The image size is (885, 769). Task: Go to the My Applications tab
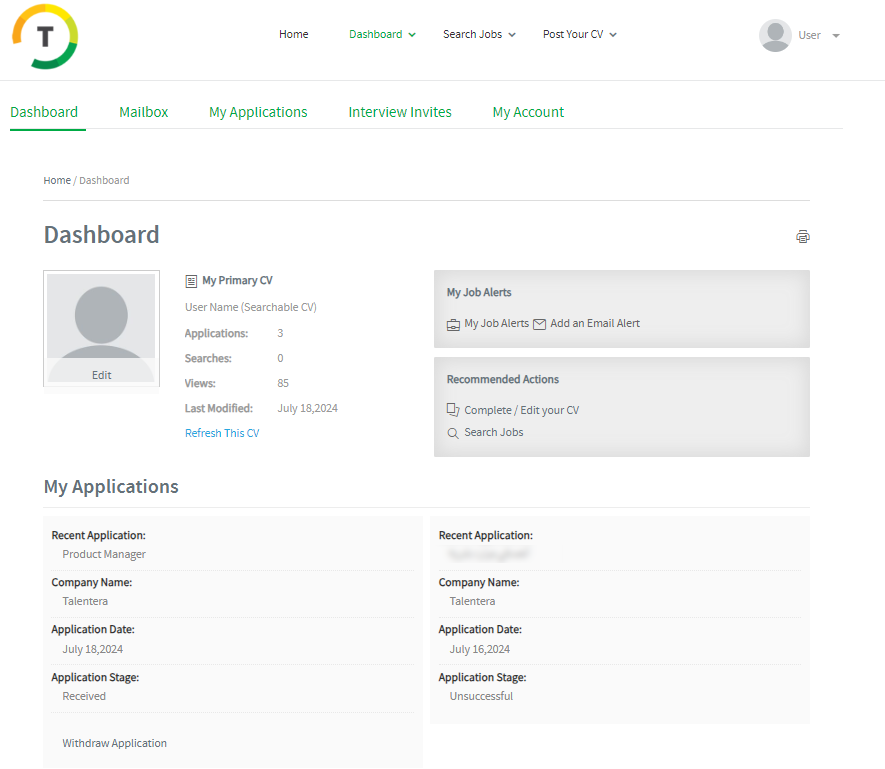[x=258, y=112]
